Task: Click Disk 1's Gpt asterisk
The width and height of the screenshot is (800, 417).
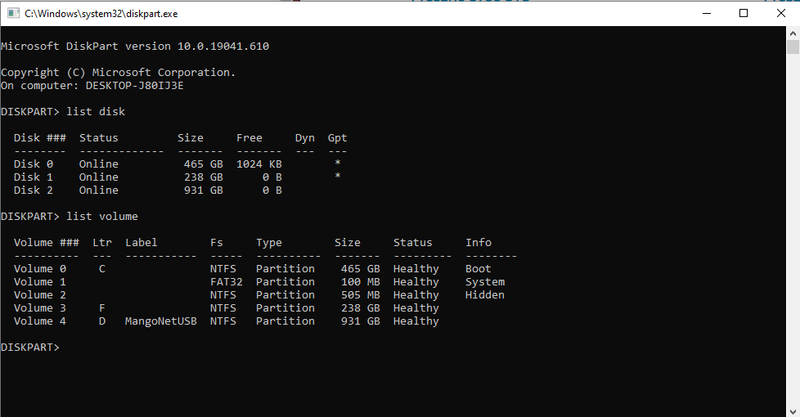Action: tap(337, 176)
